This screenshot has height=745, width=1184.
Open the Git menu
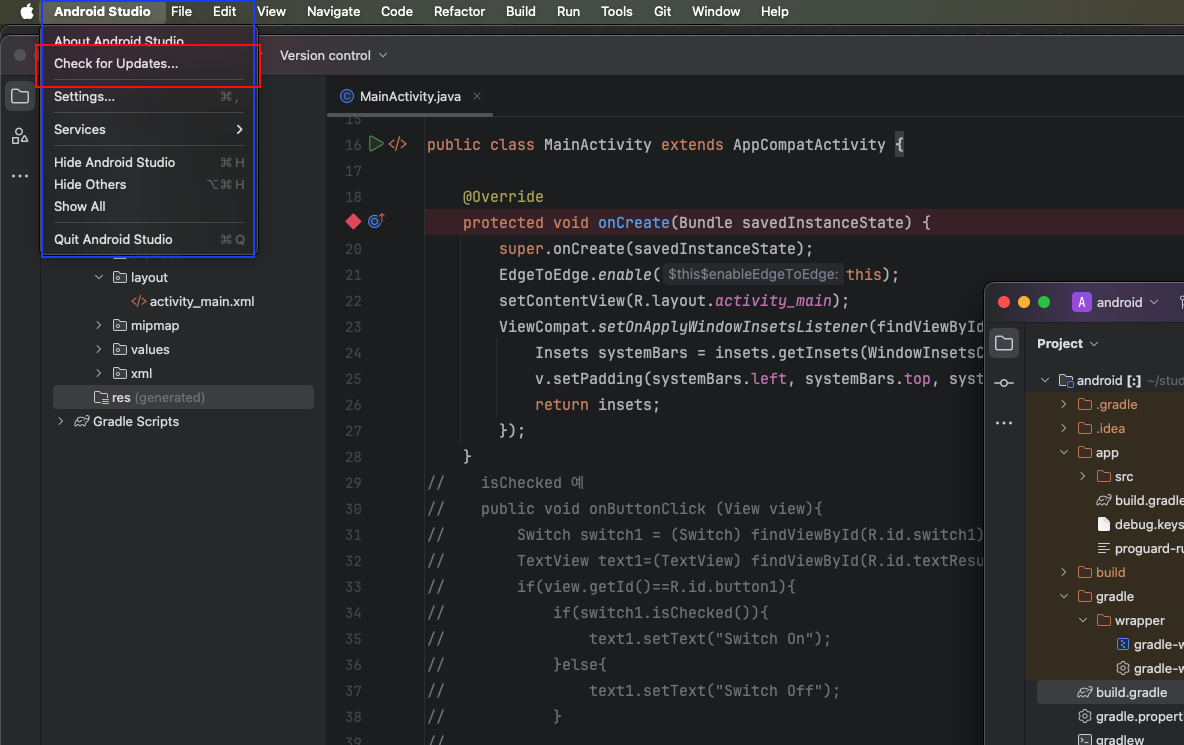(662, 11)
